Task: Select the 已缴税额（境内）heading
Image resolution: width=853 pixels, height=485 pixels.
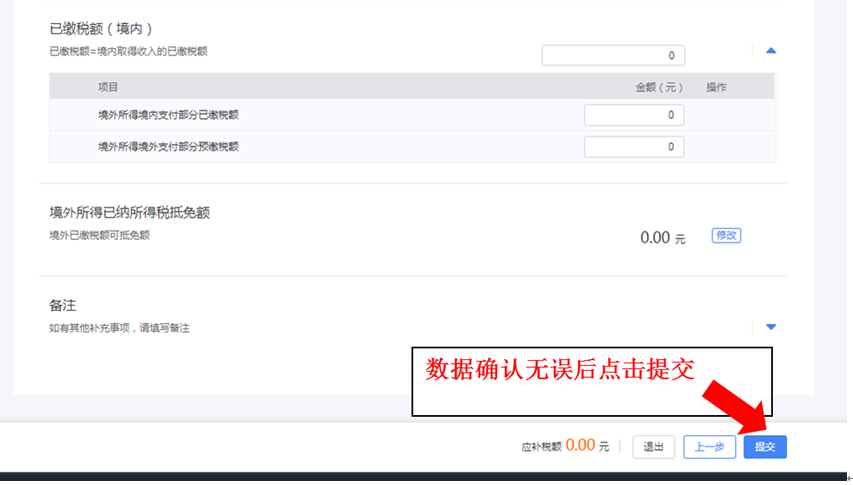Action: [x=101, y=28]
